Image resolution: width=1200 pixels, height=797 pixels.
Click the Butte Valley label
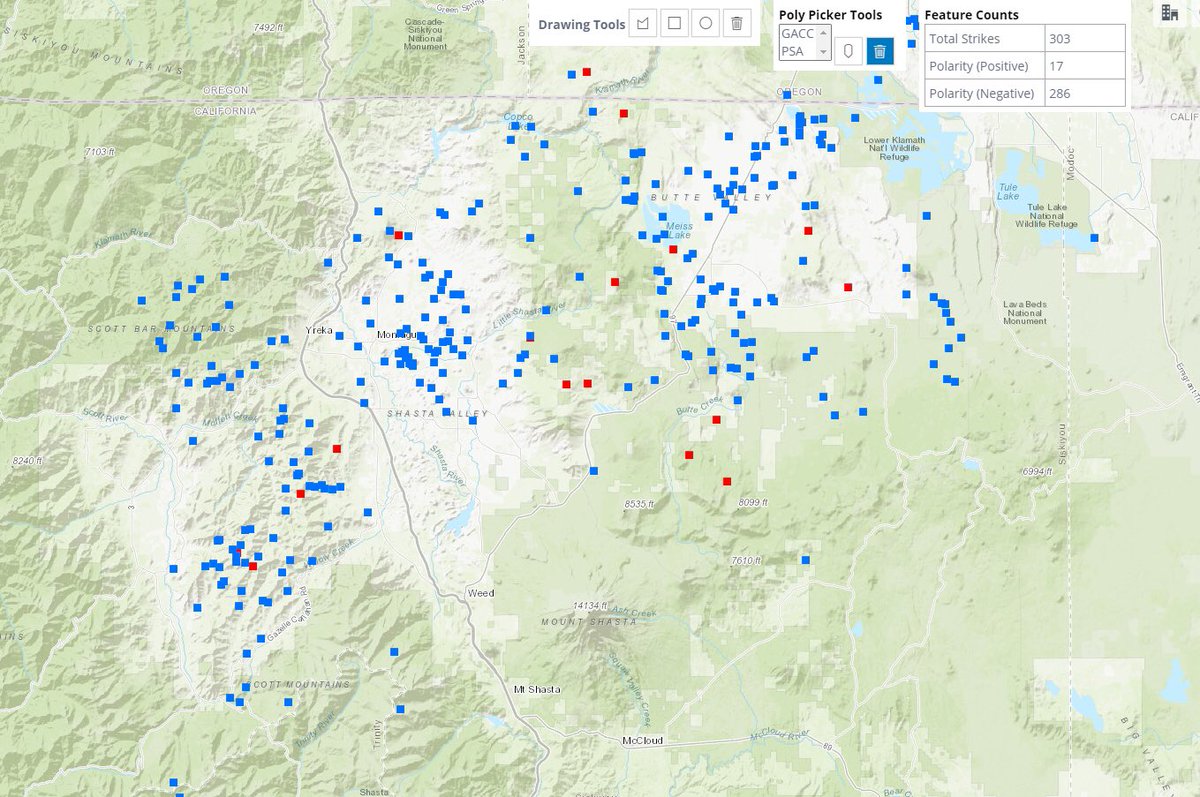tap(711, 198)
